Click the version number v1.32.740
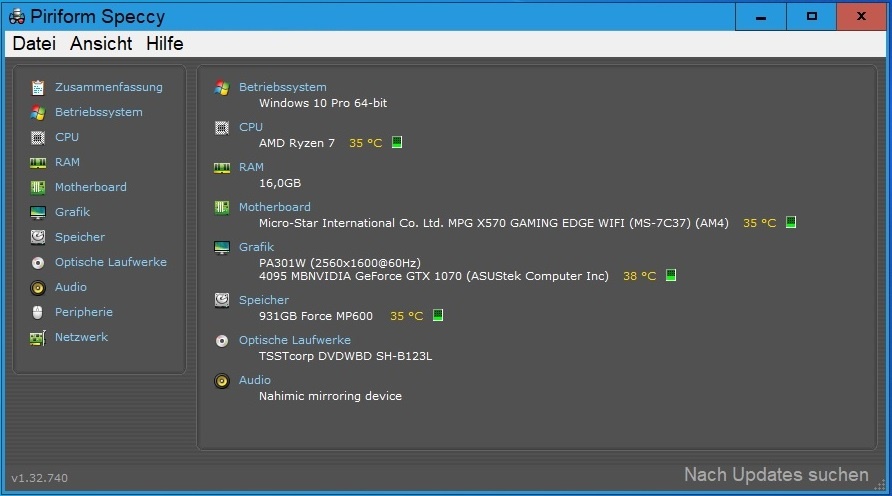Image resolution: width=892 pixels, height=496 pixels. pos(39,478)
